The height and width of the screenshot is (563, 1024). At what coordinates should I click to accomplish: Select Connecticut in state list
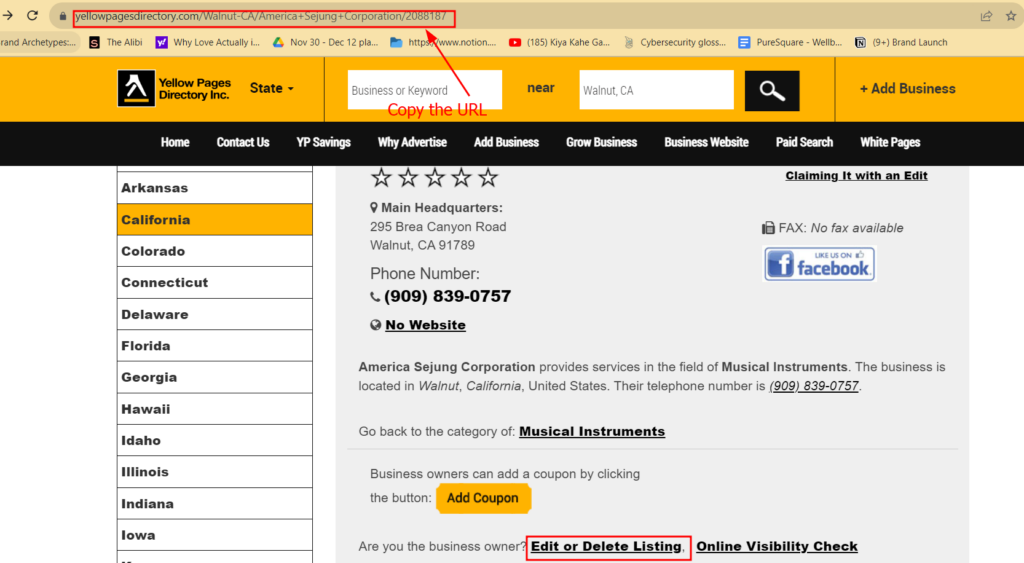coord(215,283)
